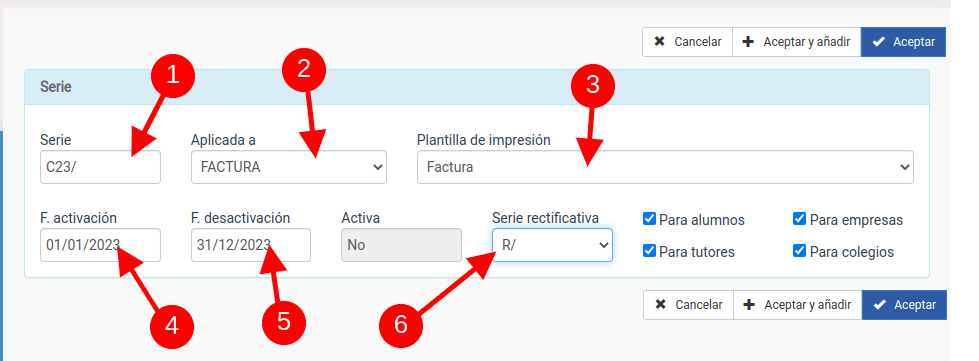This screenshot has height=361, width=979.
Task: Expand the Plantilla de impresión dropdown
Action: point(665,167)
